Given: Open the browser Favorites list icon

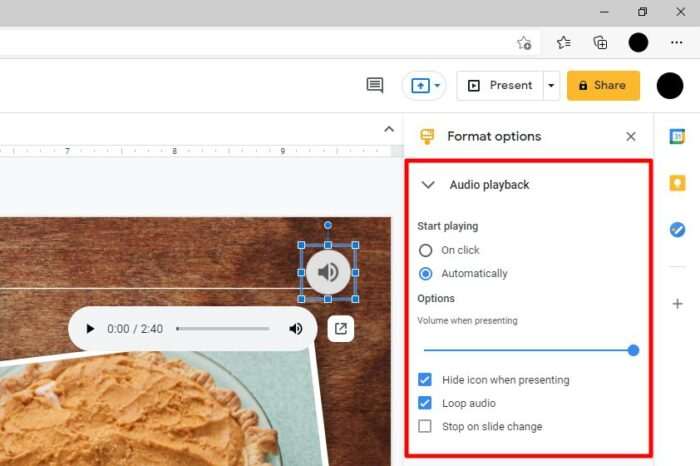Looking at the screenshot, I should 563,43.
